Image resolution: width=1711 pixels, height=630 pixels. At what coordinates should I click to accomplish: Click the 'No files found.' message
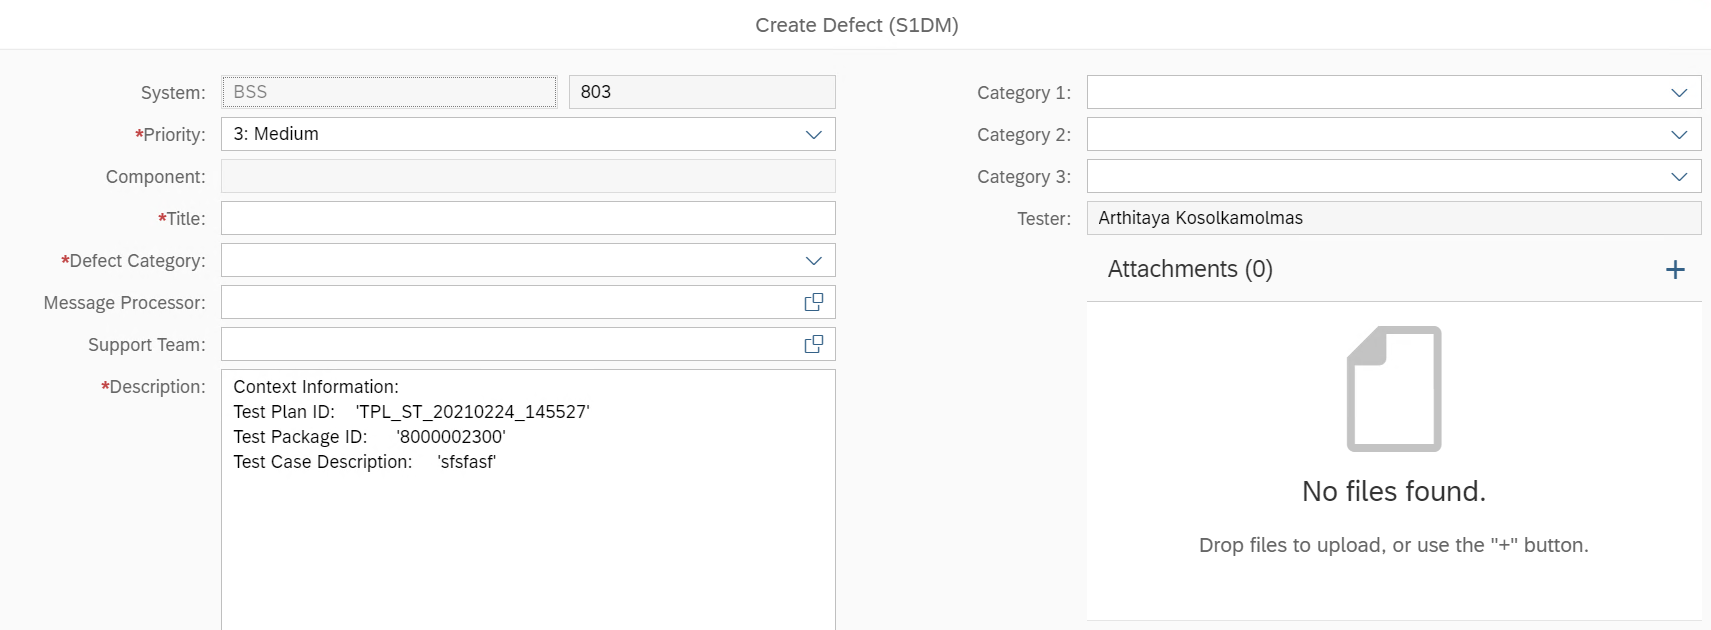[1393, 491]
